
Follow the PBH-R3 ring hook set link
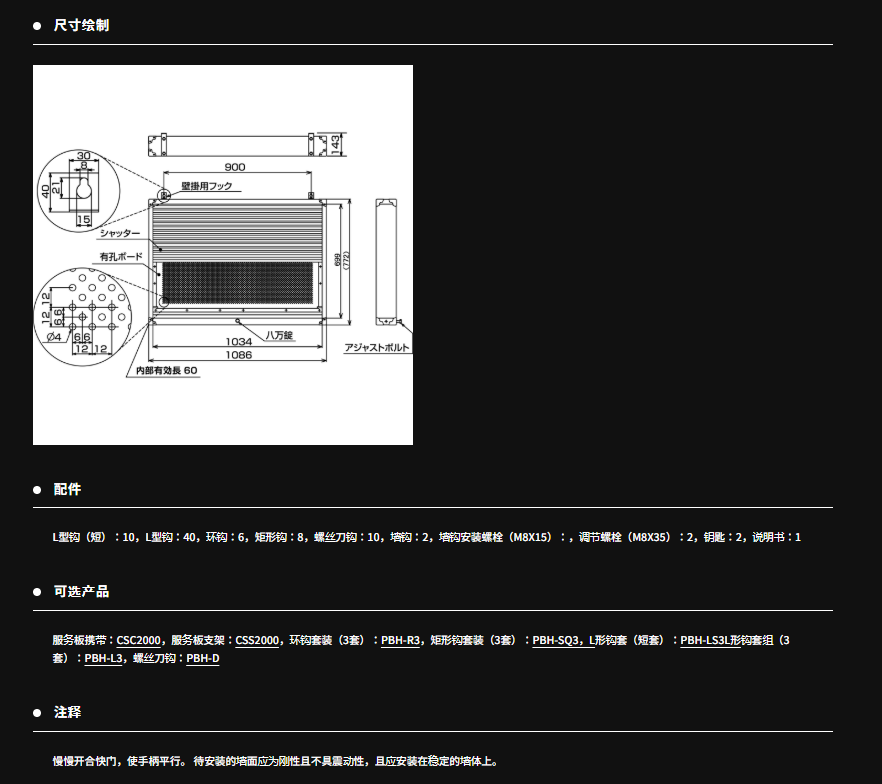coord(400,640)
